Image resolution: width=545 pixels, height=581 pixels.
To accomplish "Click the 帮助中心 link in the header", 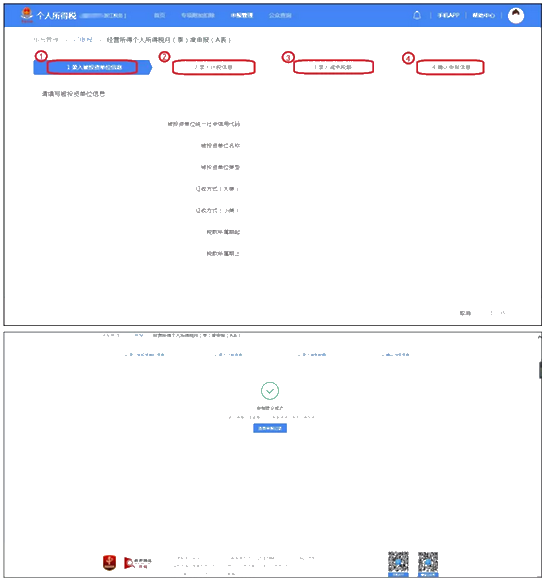I will [483, 15].
